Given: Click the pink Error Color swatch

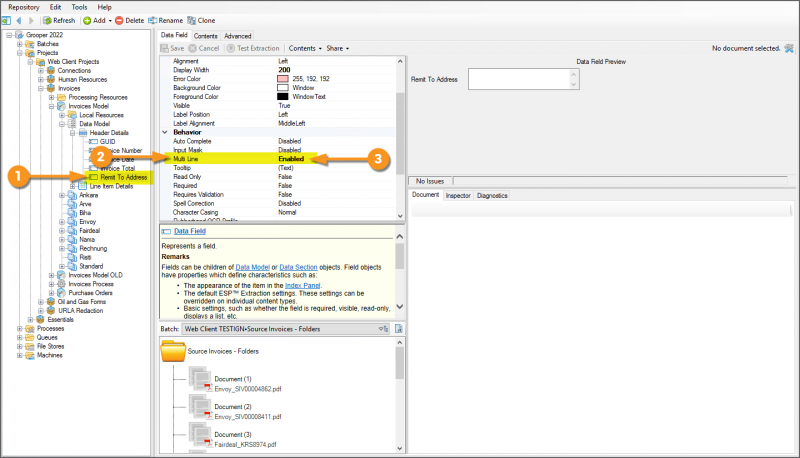Looking at the screenshot, I should click(x=283, y=79).
